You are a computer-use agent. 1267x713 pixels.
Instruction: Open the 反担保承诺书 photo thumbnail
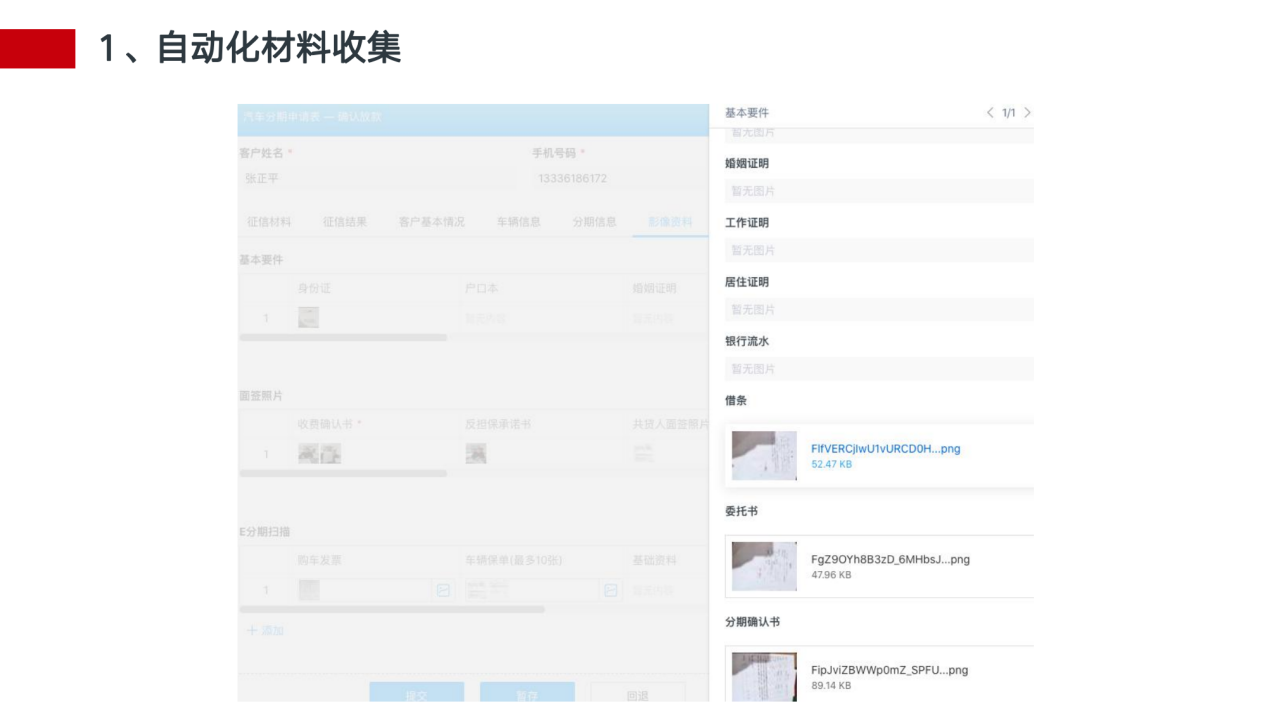[x=476, y=454]
